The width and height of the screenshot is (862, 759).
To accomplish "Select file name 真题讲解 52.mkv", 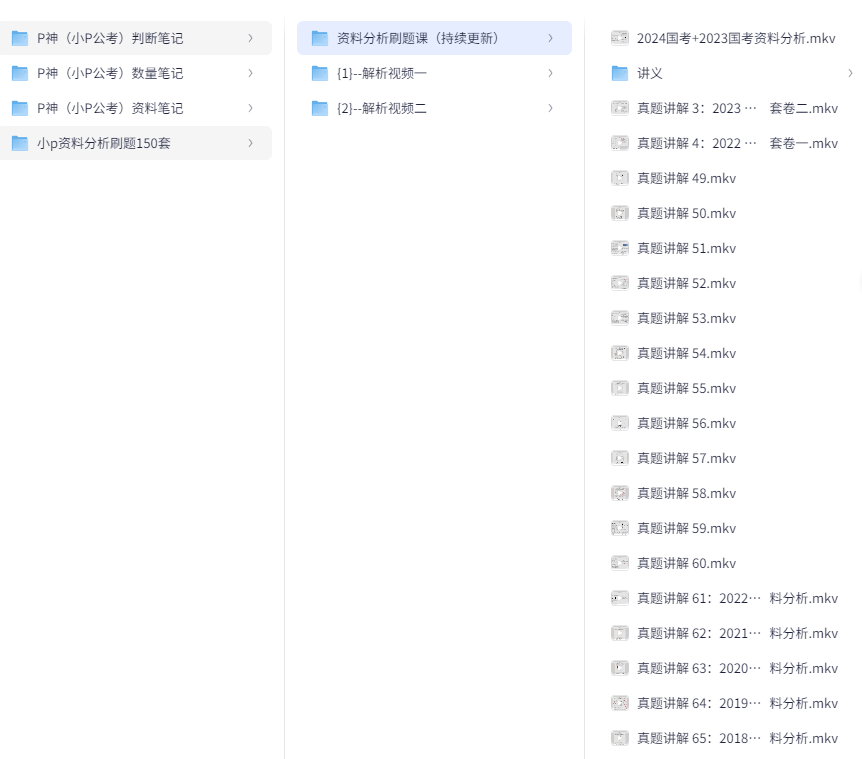I will [687, 283].
